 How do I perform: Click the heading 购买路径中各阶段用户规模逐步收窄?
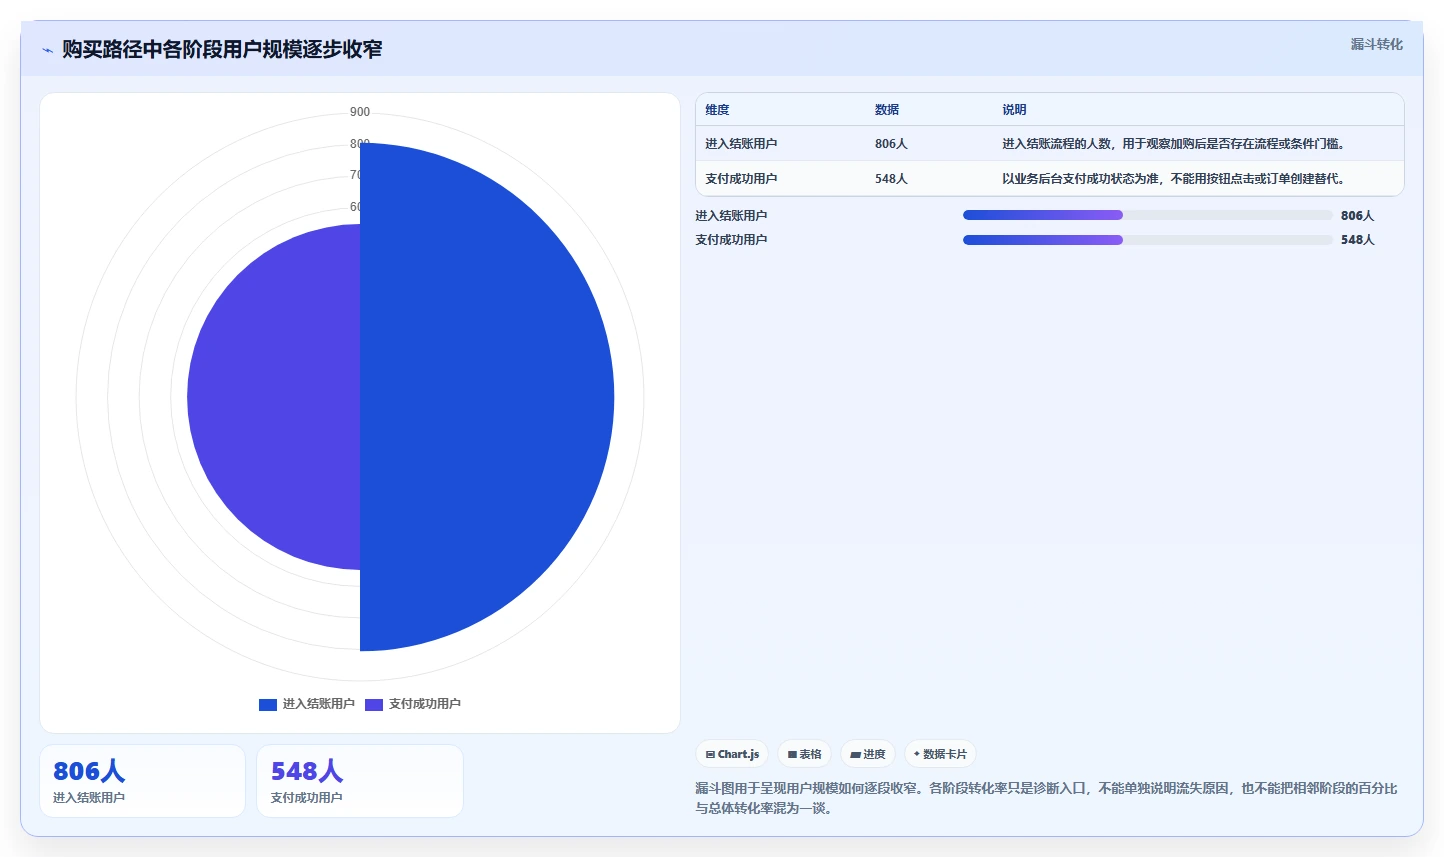[222, 49]
